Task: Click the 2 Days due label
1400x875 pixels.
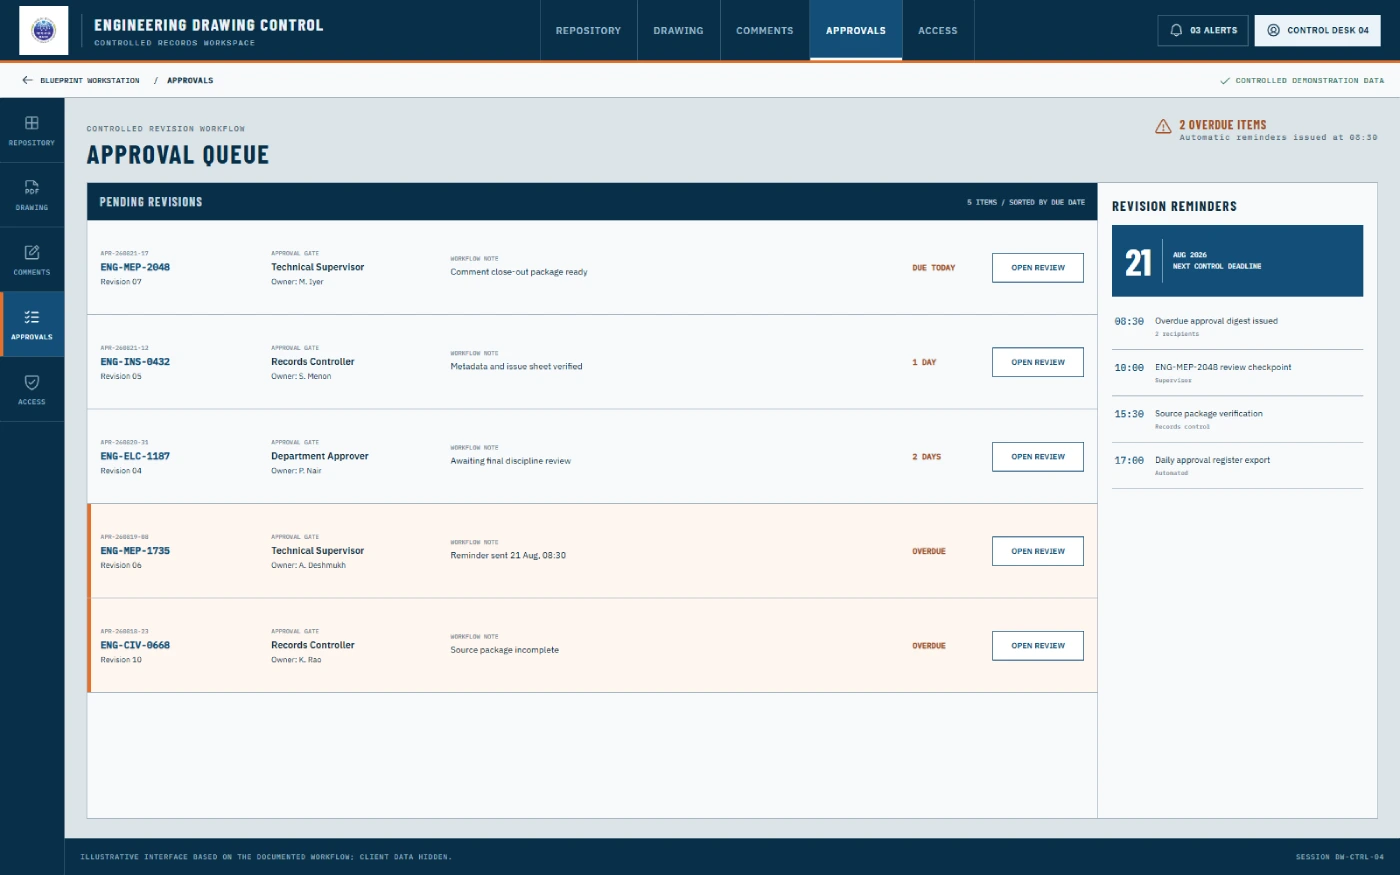Action: click(x=927, y=457)
